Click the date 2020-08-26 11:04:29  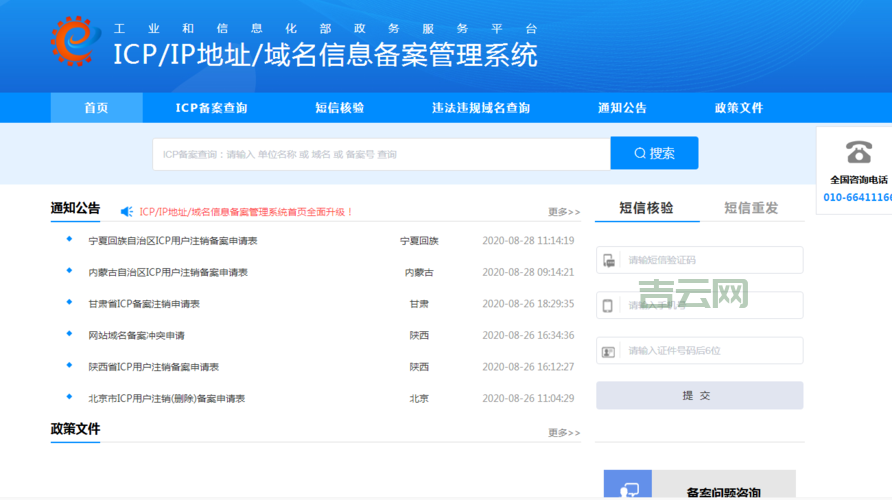[528, 399]
